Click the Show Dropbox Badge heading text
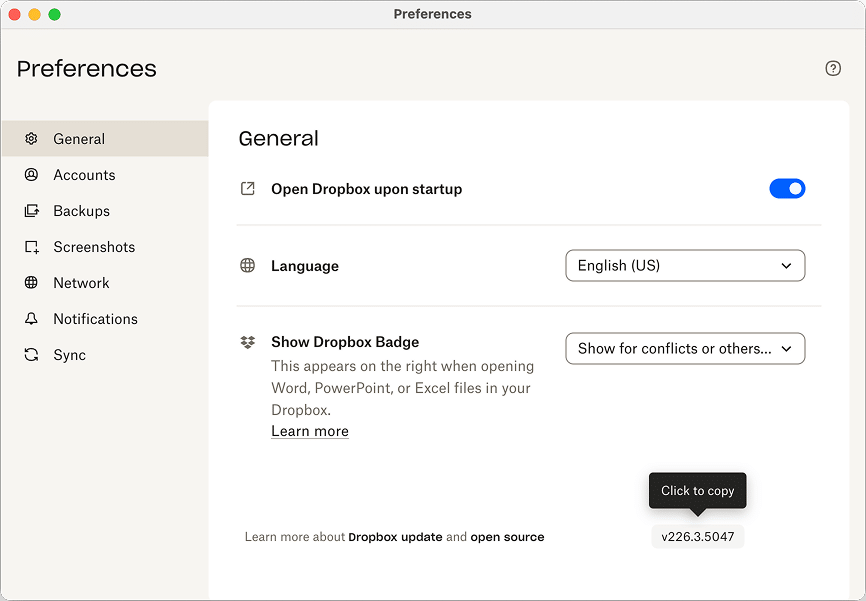866x601 pixels. tap(345, 342)
